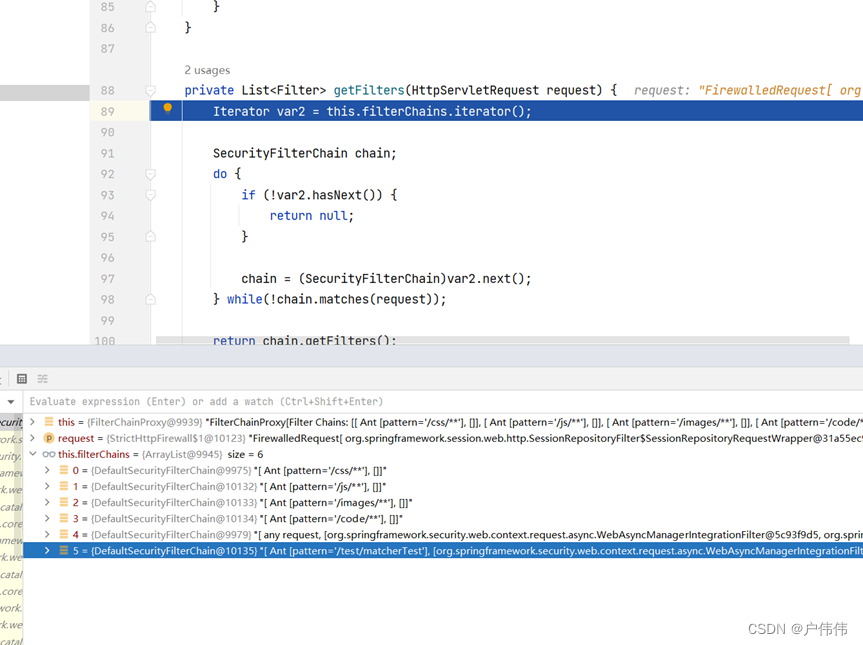Click the fold end marker at line 95

tap(150, 237)
